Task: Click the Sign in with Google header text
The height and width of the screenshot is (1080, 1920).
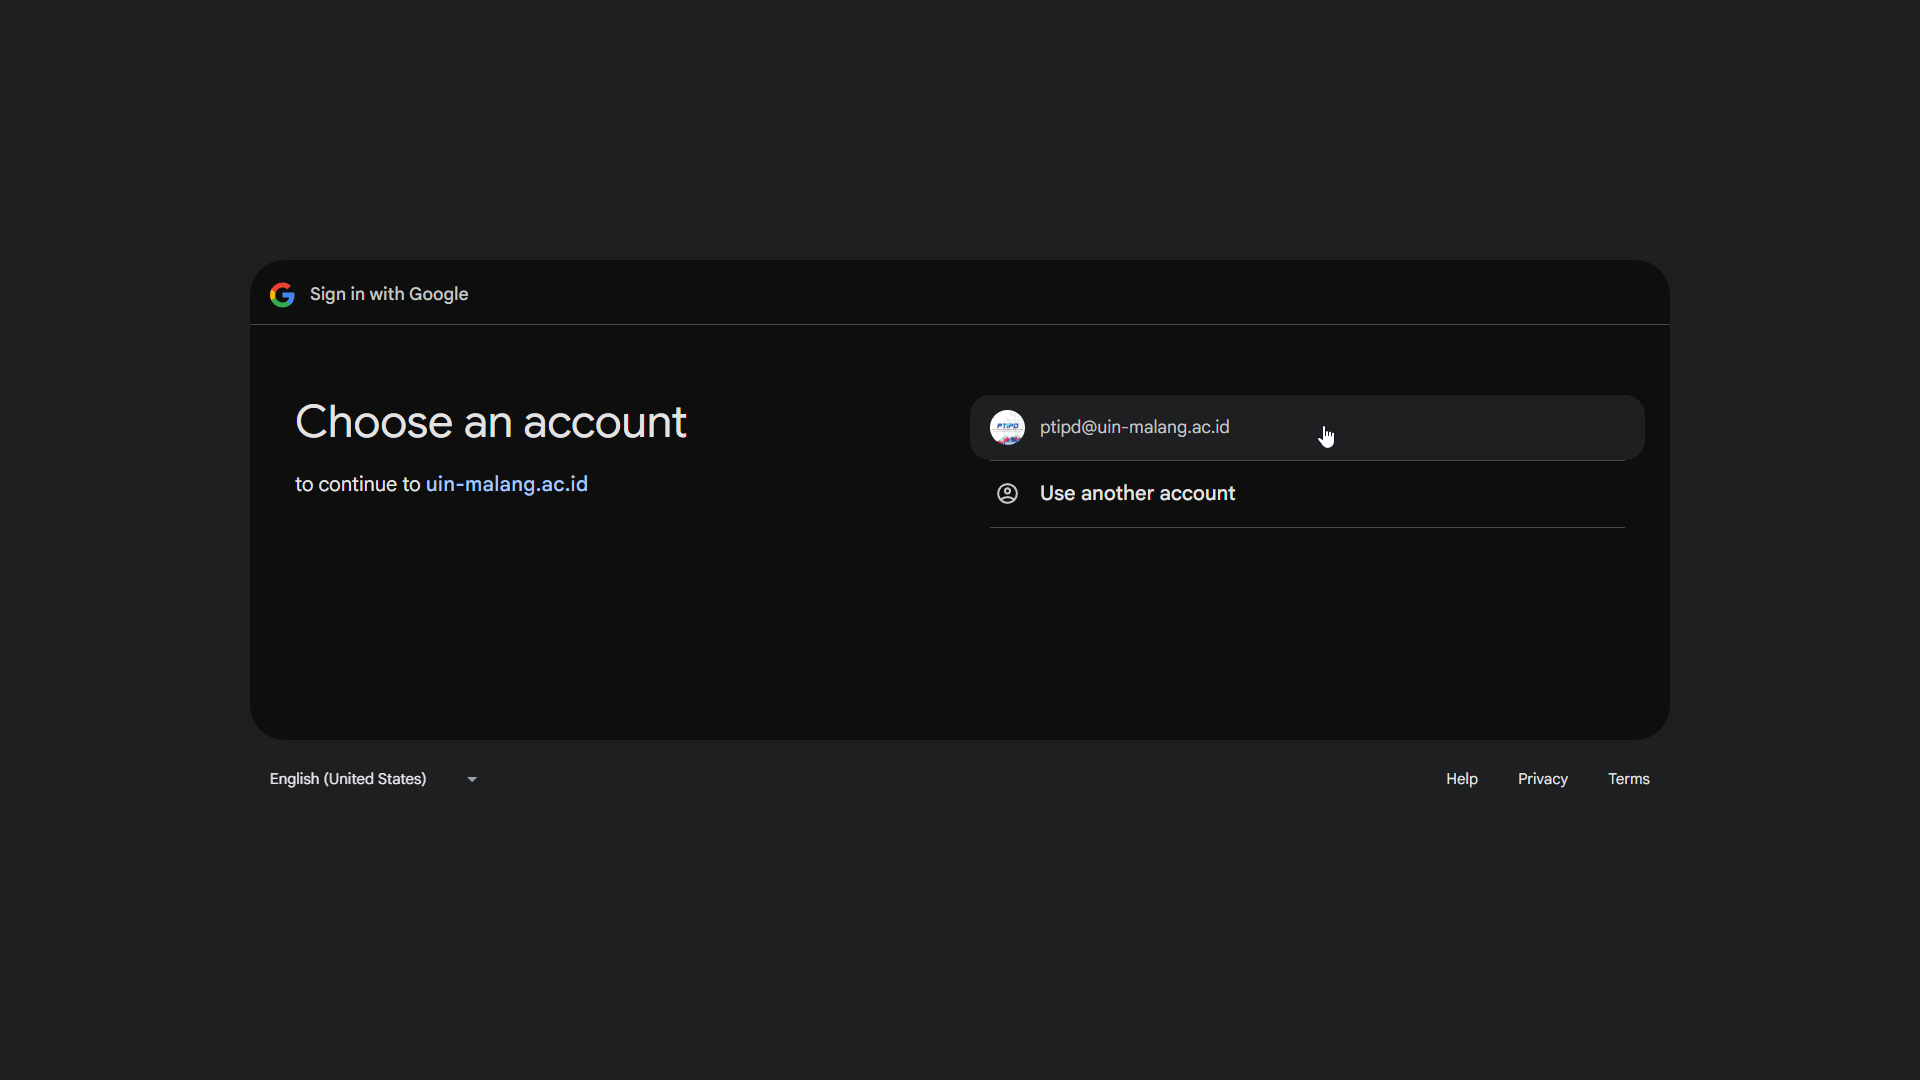Action: (388, 294)
